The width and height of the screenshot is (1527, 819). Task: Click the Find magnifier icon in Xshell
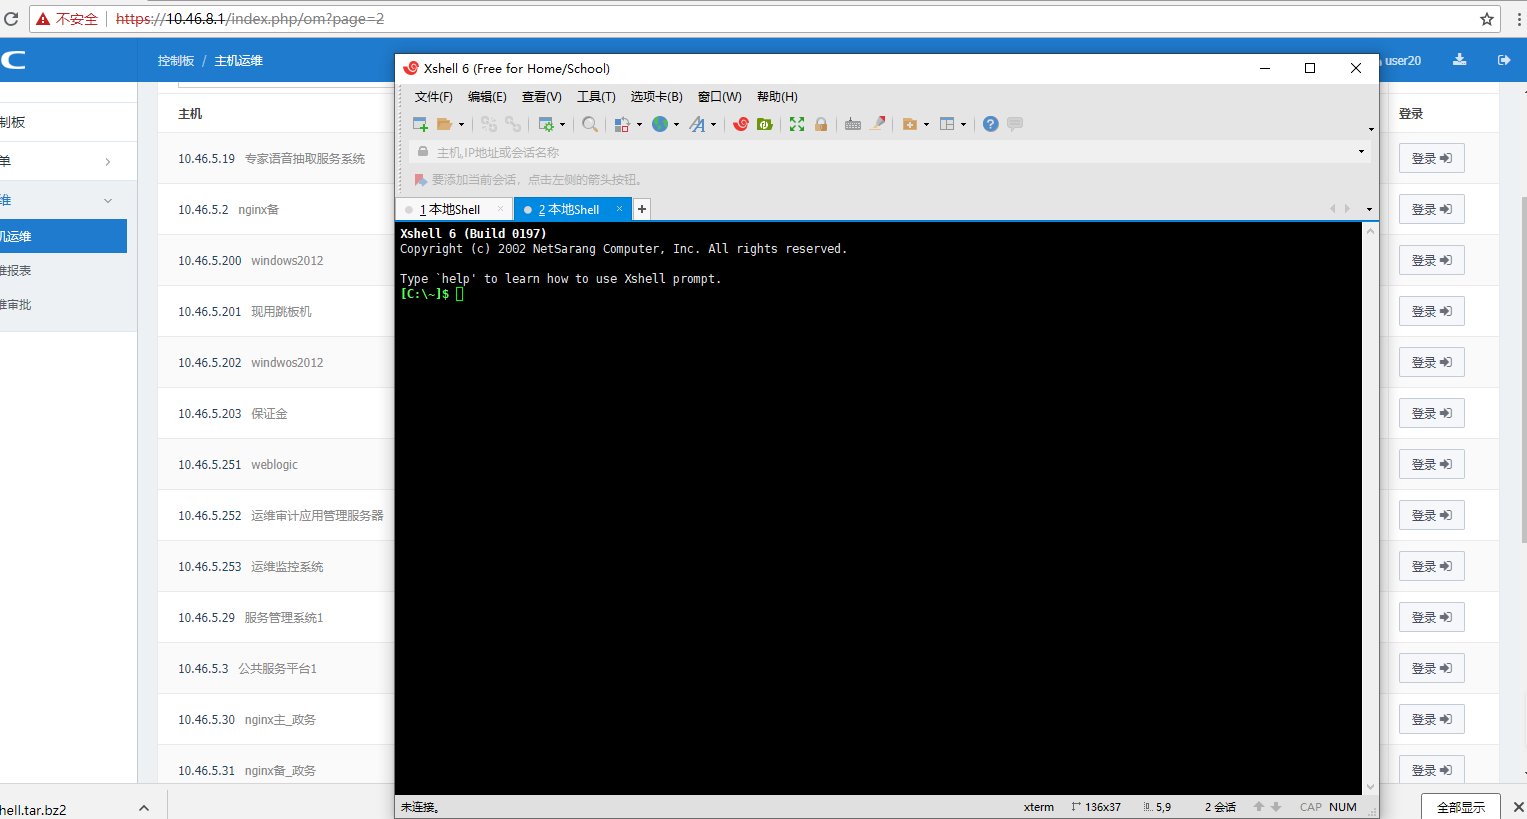[x=590, y=124]
